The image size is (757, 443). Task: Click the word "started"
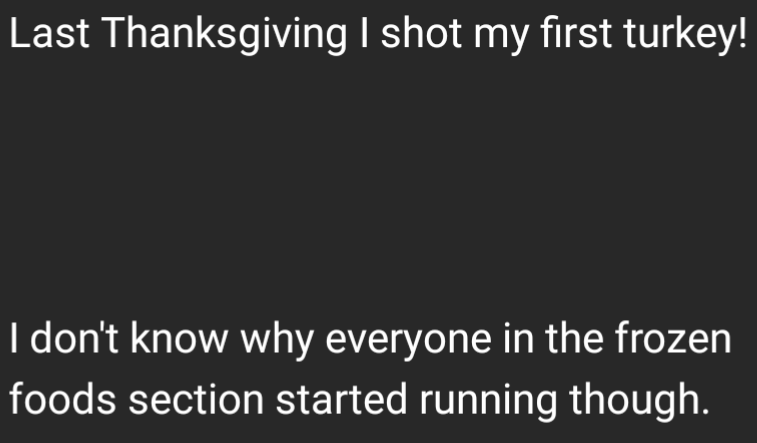pyautogui.click(x=341, y=399)
